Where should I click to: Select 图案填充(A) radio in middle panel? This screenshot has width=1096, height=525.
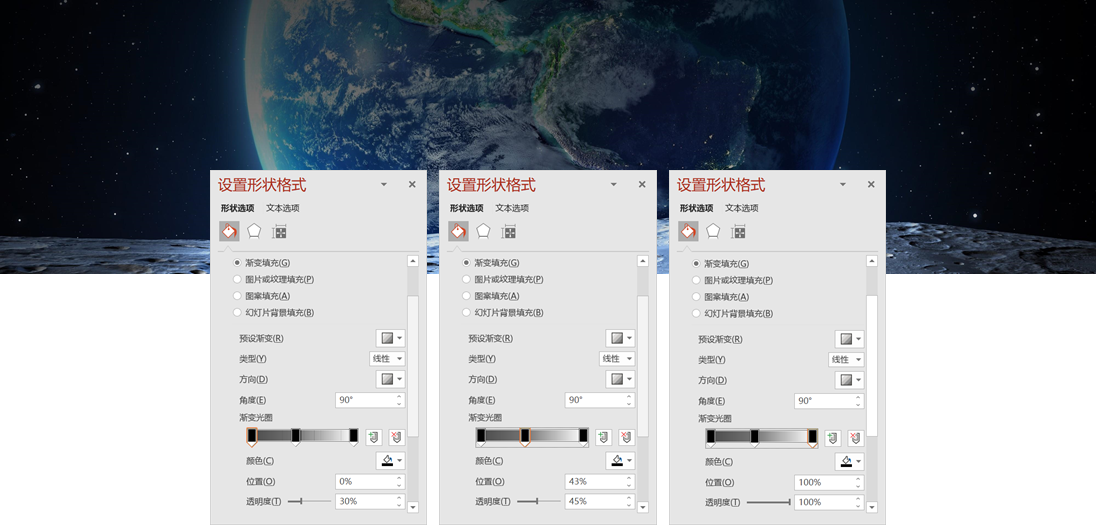coord(467,296)
